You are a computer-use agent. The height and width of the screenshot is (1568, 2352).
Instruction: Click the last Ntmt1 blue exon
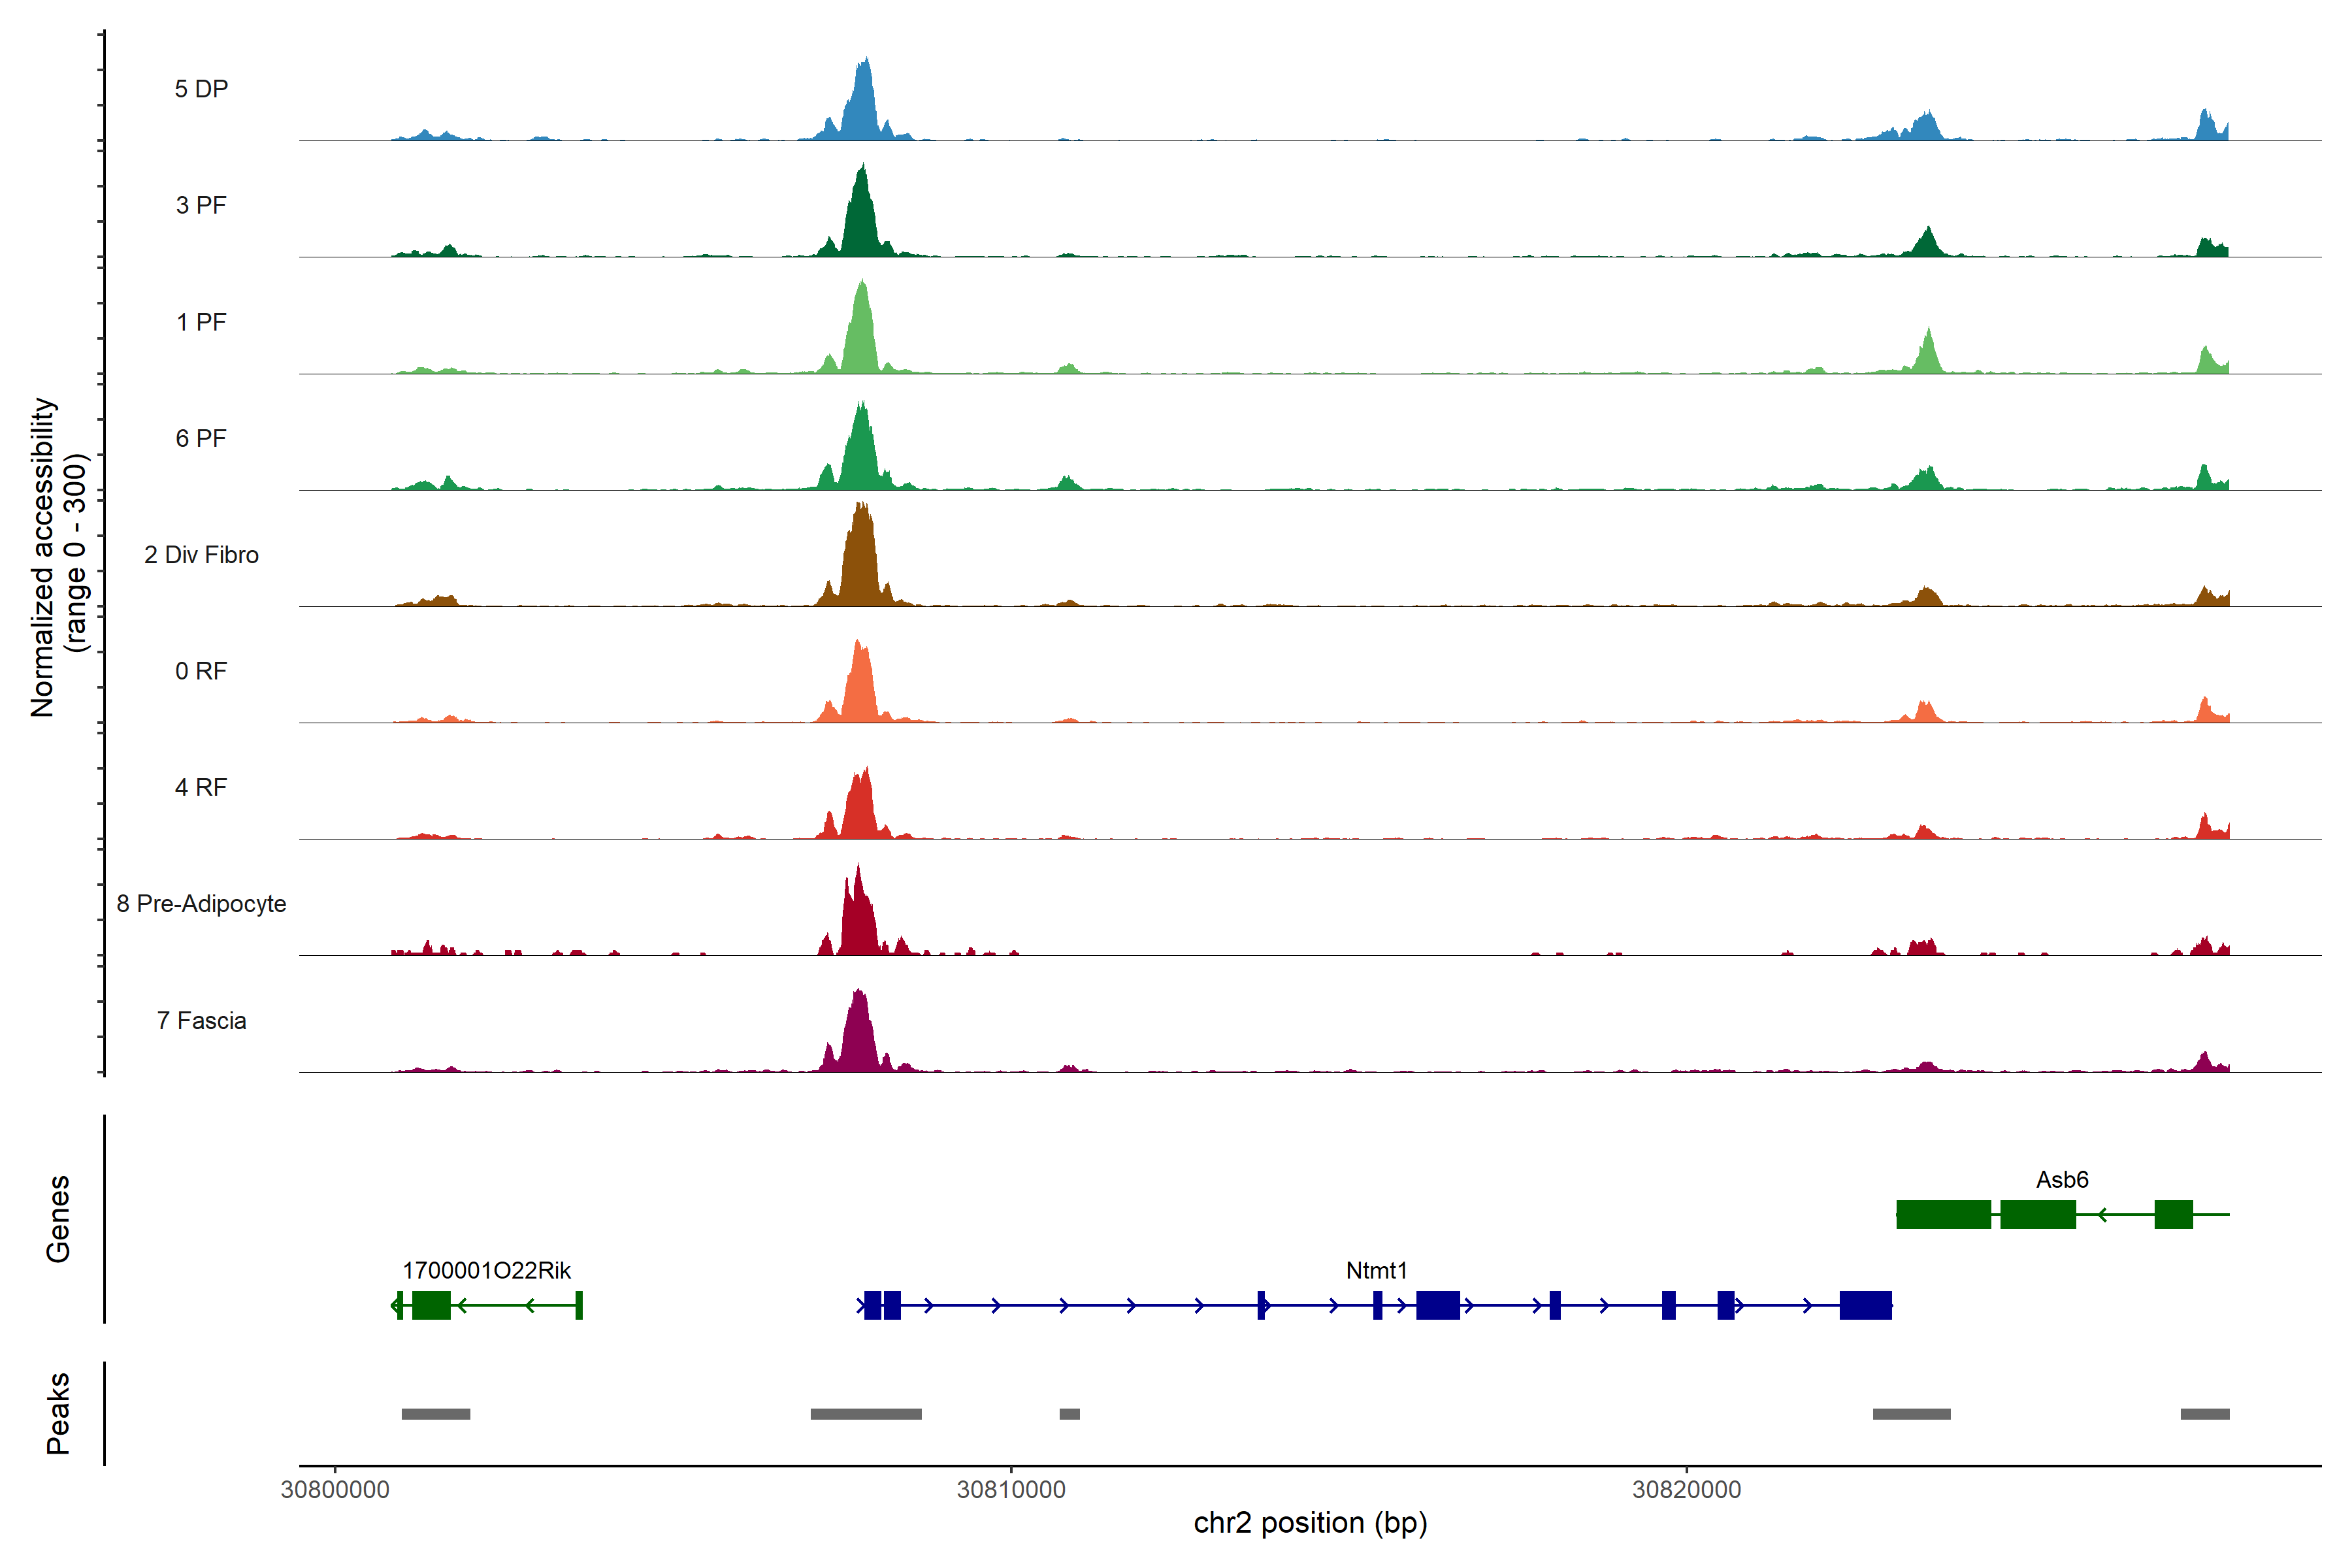tap(1865, 1305)
